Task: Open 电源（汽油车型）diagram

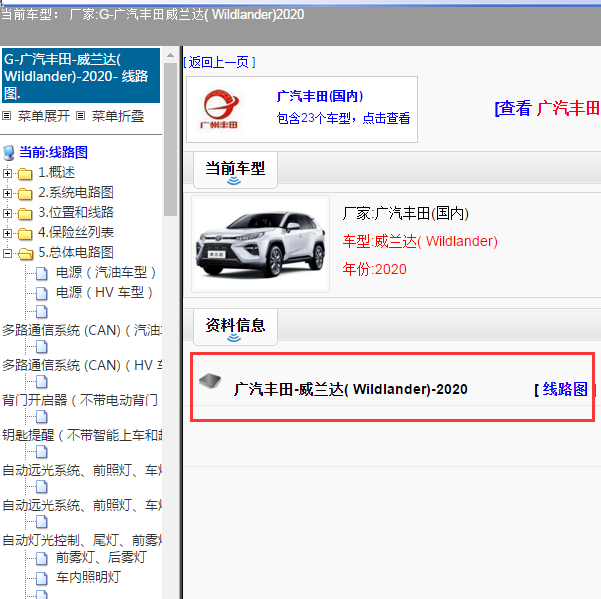Action: click(106, 272)
